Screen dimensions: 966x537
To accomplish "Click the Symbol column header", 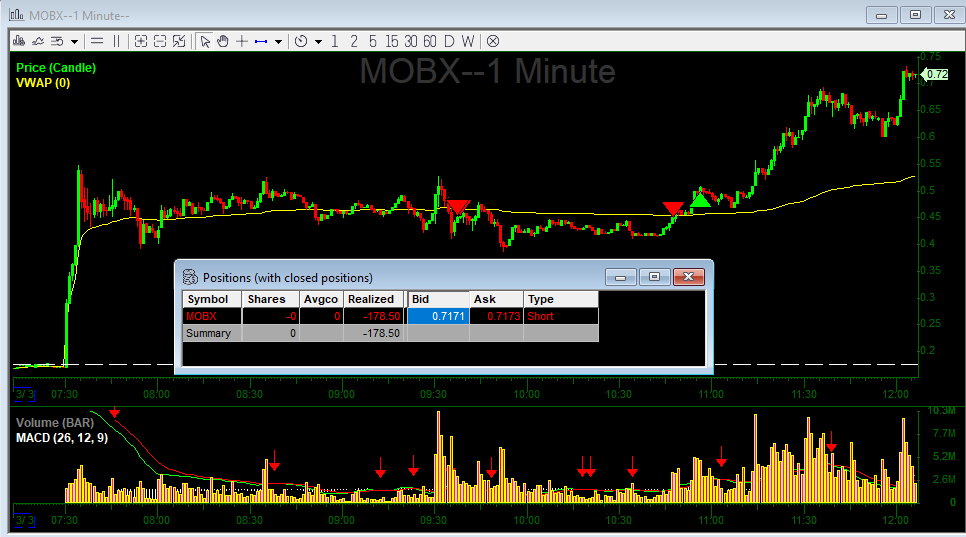I will pos(212,299).
